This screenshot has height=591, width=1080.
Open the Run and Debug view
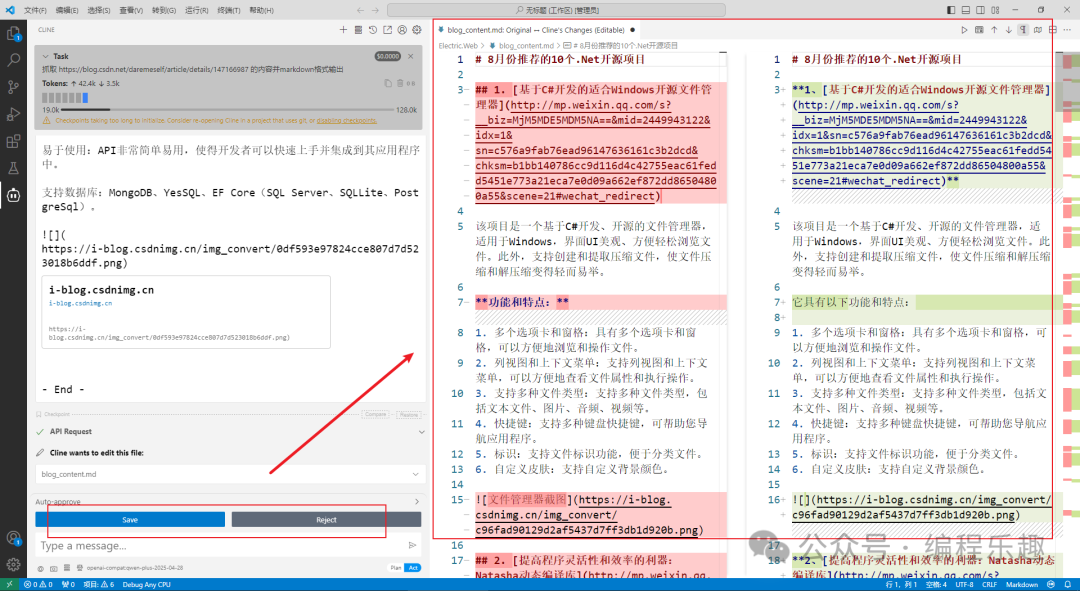click(x=13, y=114)
